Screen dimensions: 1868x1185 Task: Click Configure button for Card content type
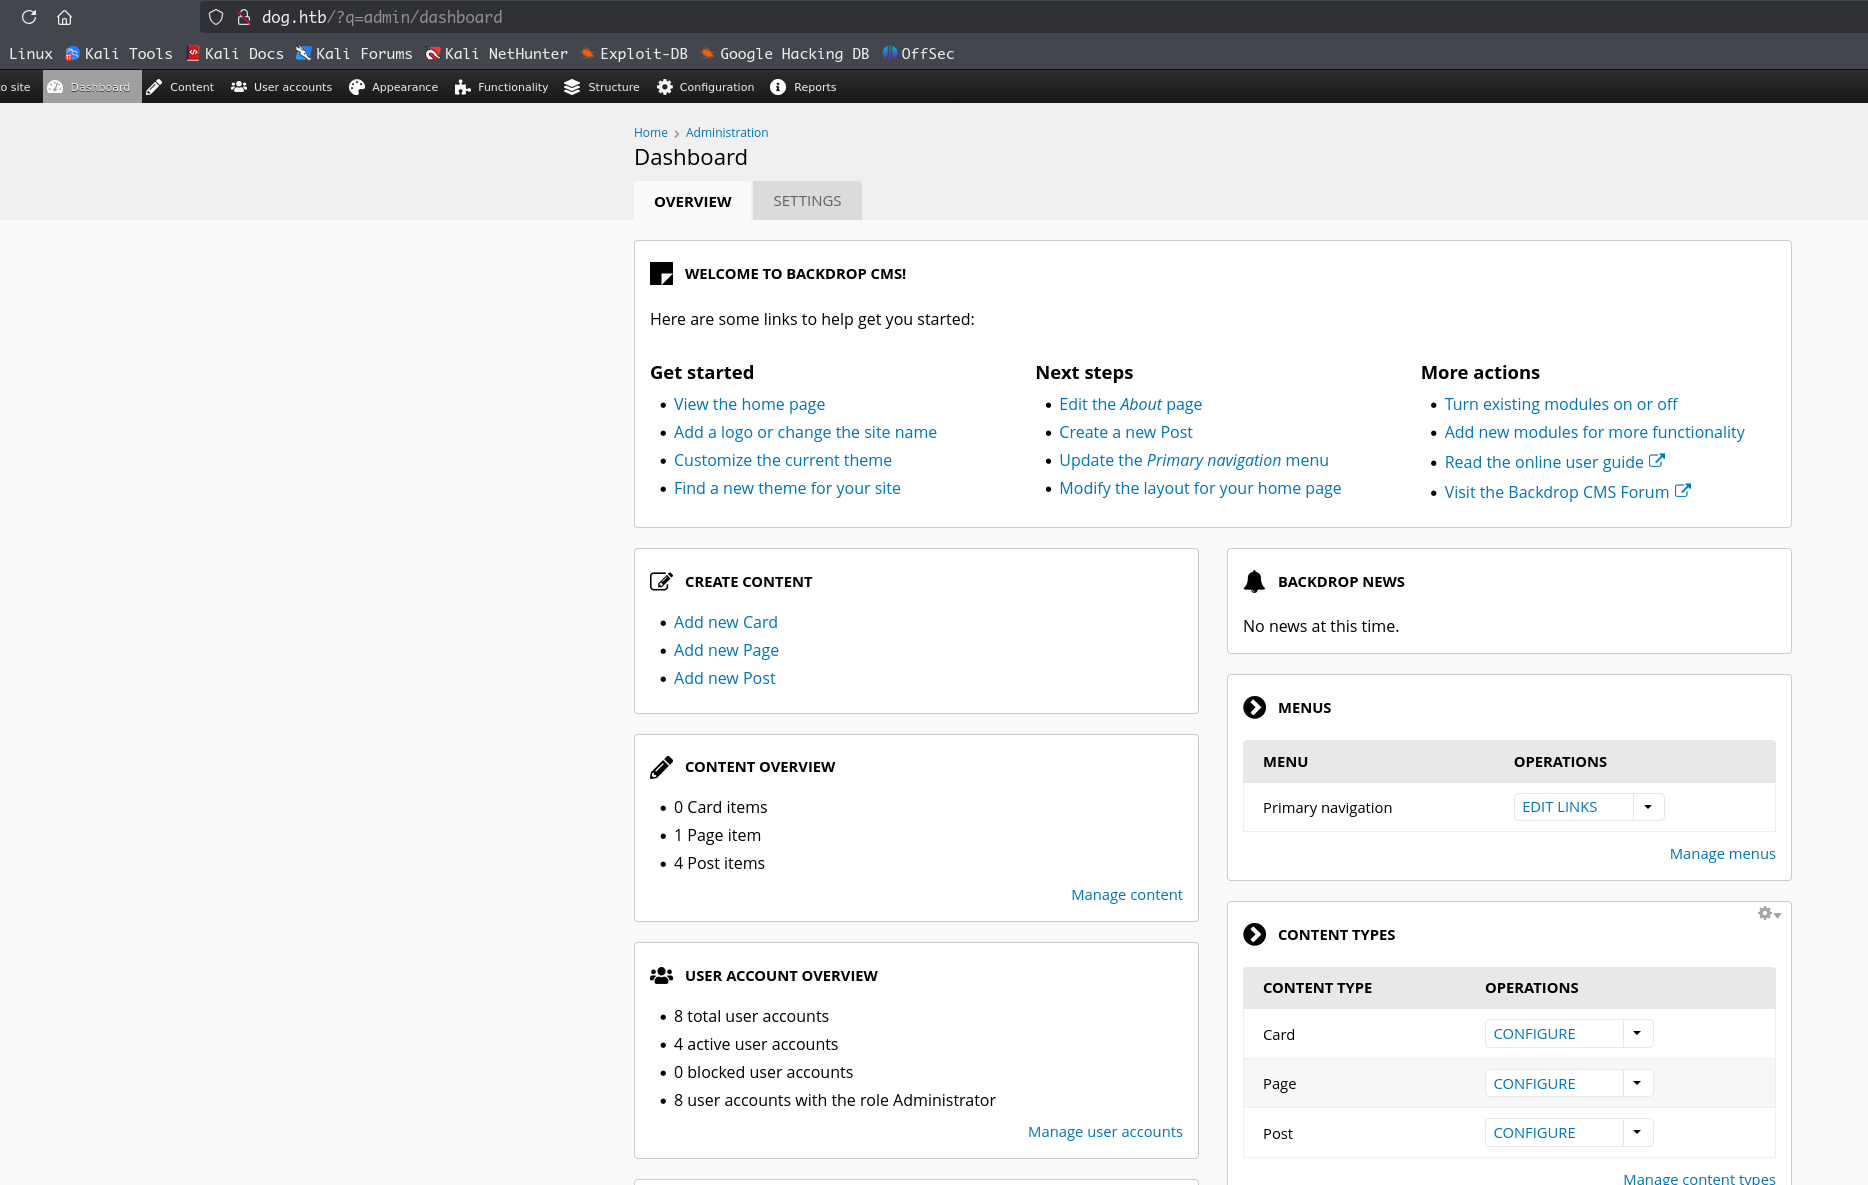1553,1034
